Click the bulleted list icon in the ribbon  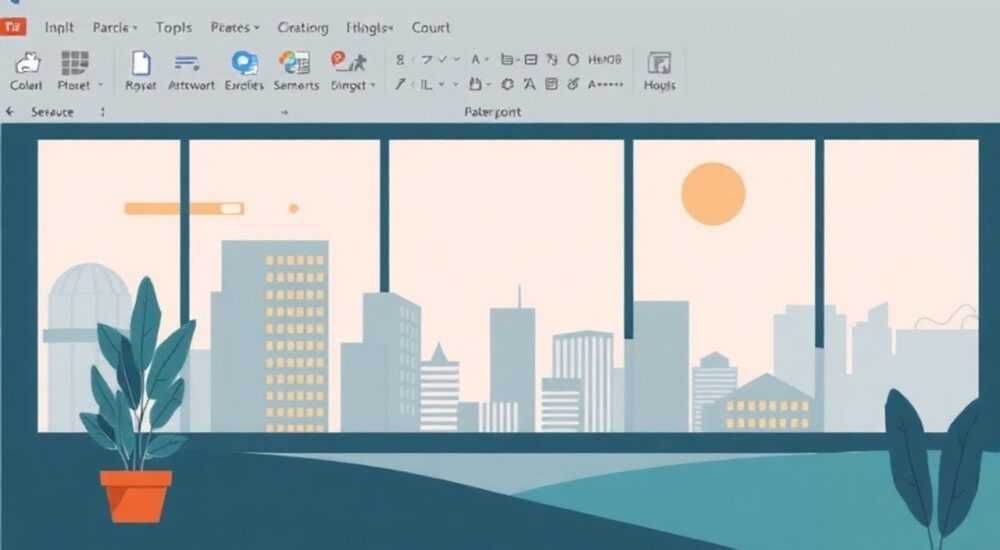[x=507, y=59]
